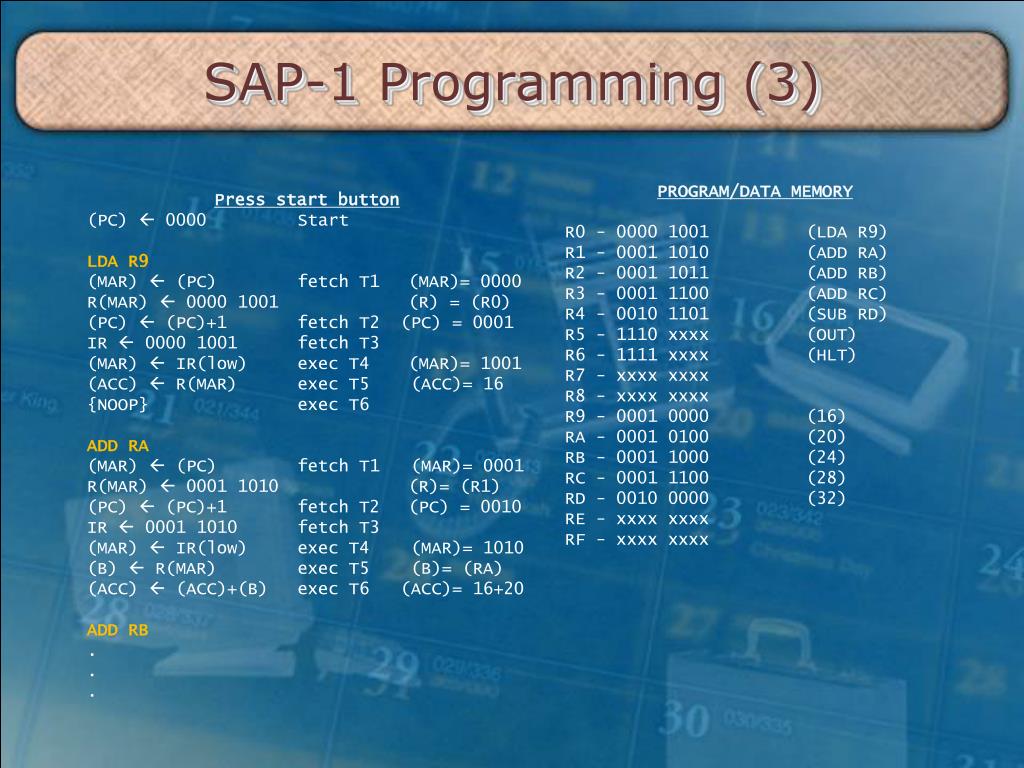Click the "(PC) = 0010" value
Viewport: 1024px width, 768px height.
(466, 507)
